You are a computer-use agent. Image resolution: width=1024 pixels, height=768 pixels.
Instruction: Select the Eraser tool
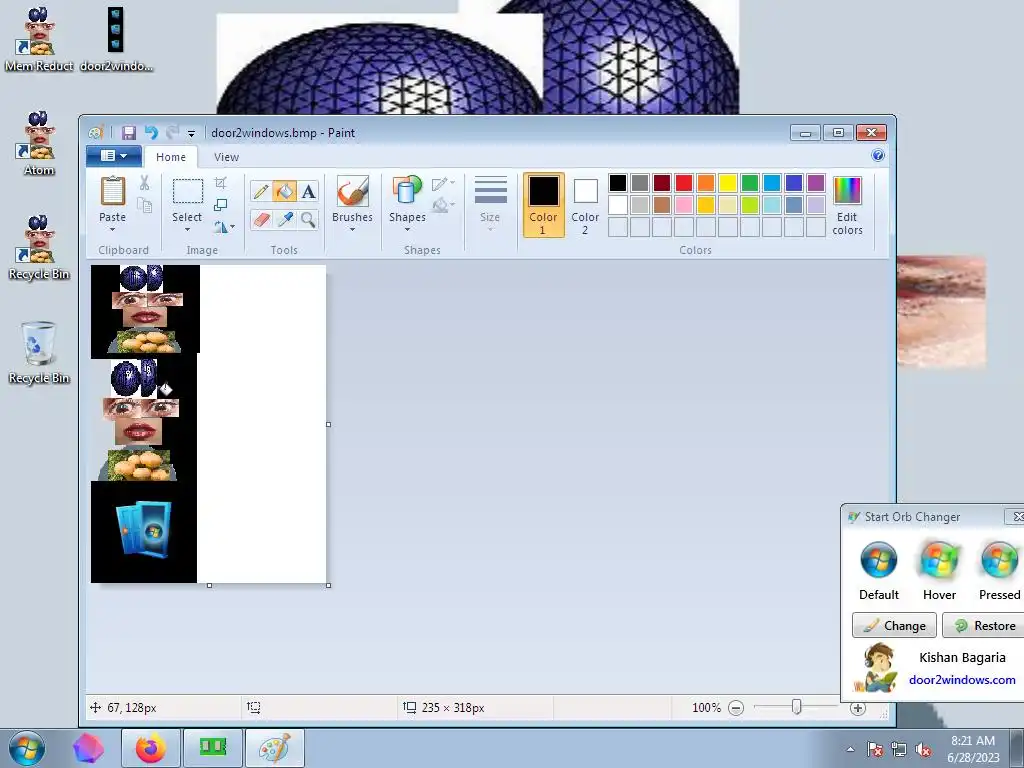(261, 219)
